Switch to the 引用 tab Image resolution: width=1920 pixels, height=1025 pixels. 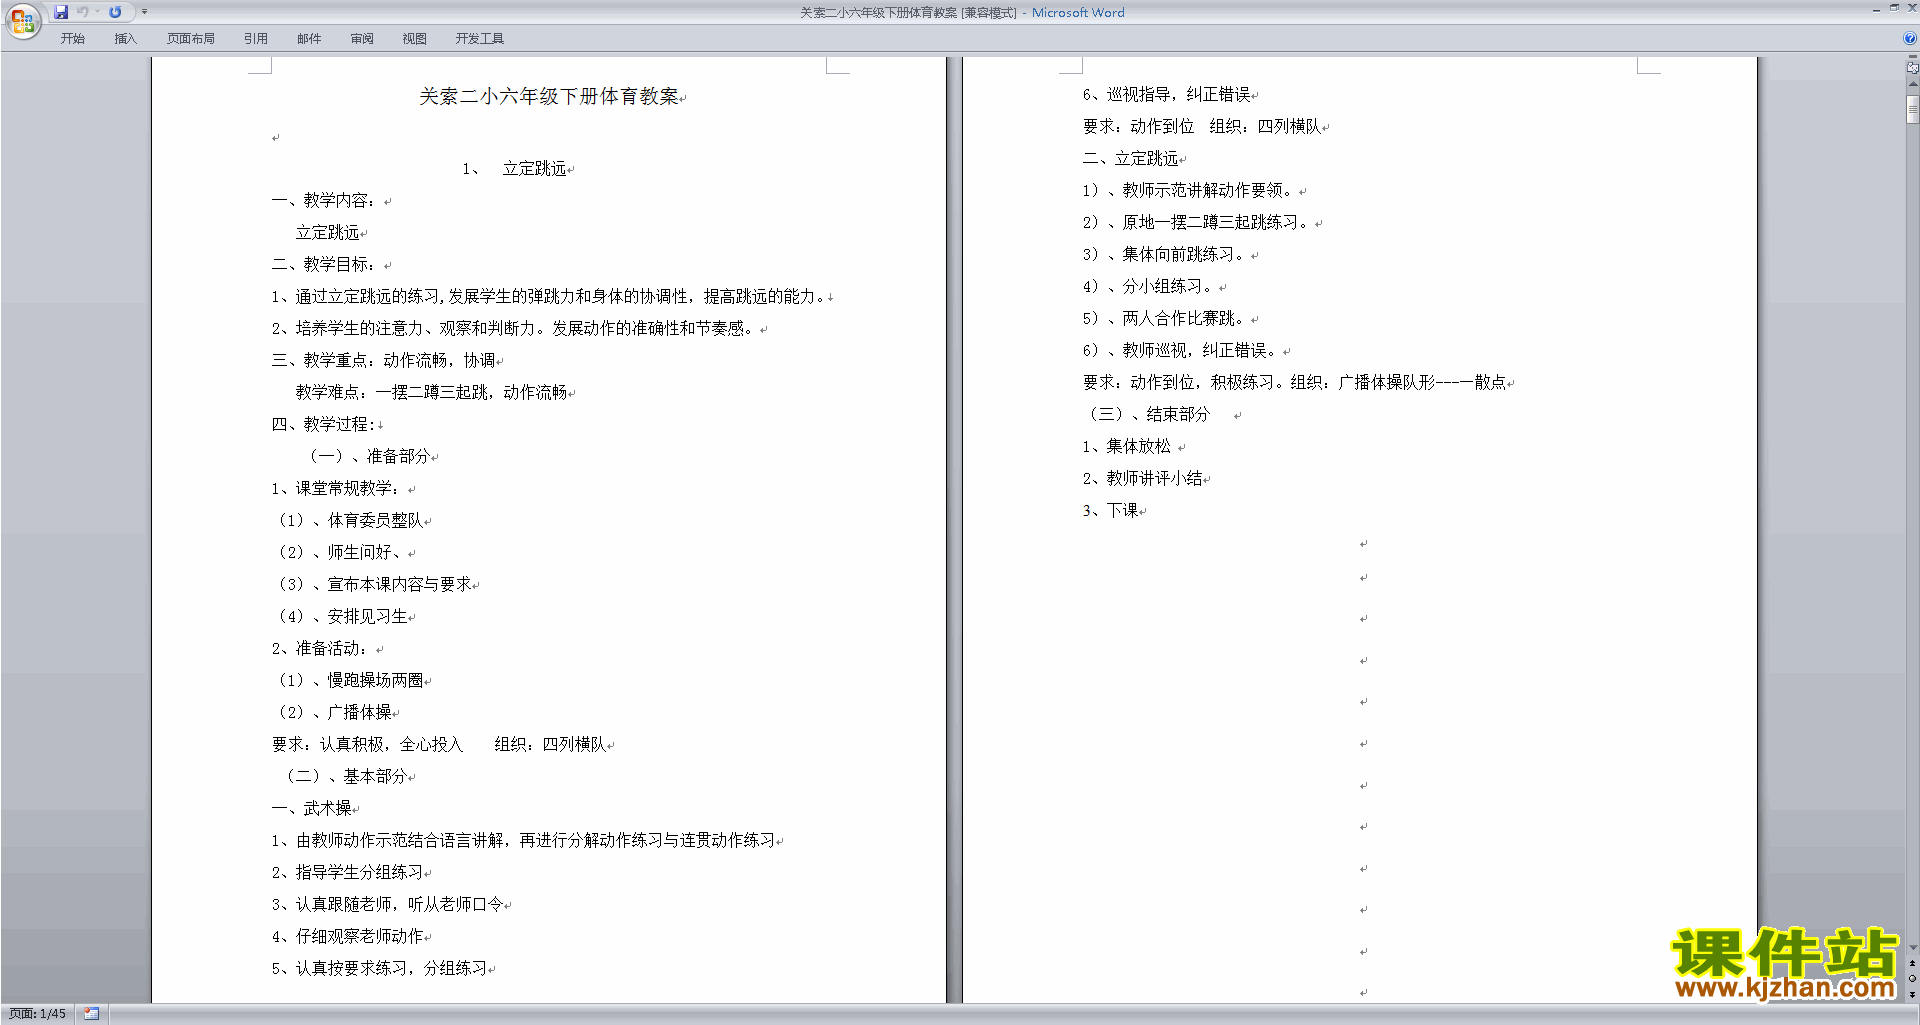click(256, 39)
